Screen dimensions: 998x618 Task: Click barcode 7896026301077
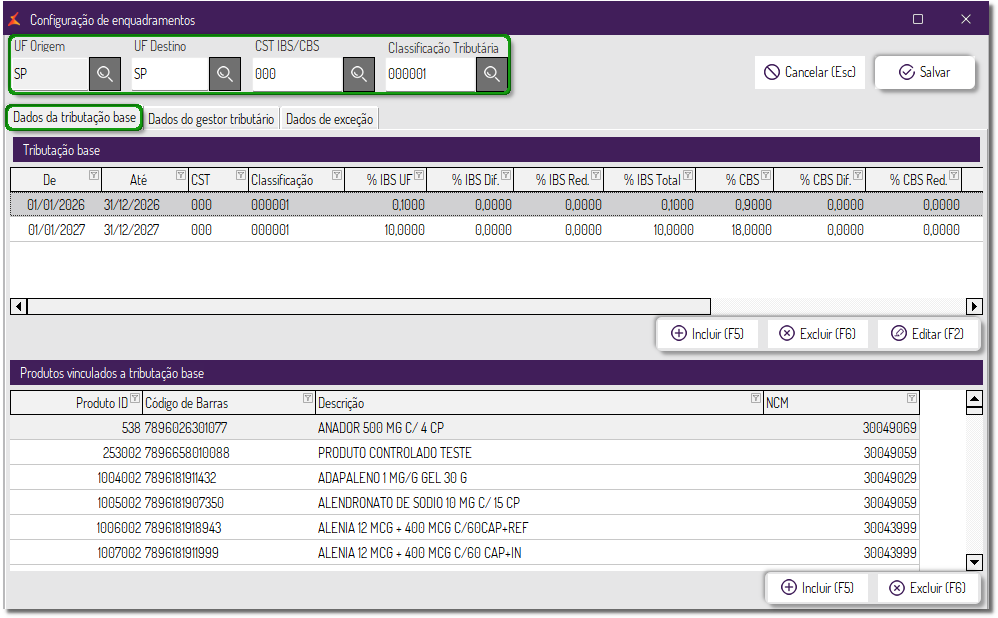click(x=186, y=428)
